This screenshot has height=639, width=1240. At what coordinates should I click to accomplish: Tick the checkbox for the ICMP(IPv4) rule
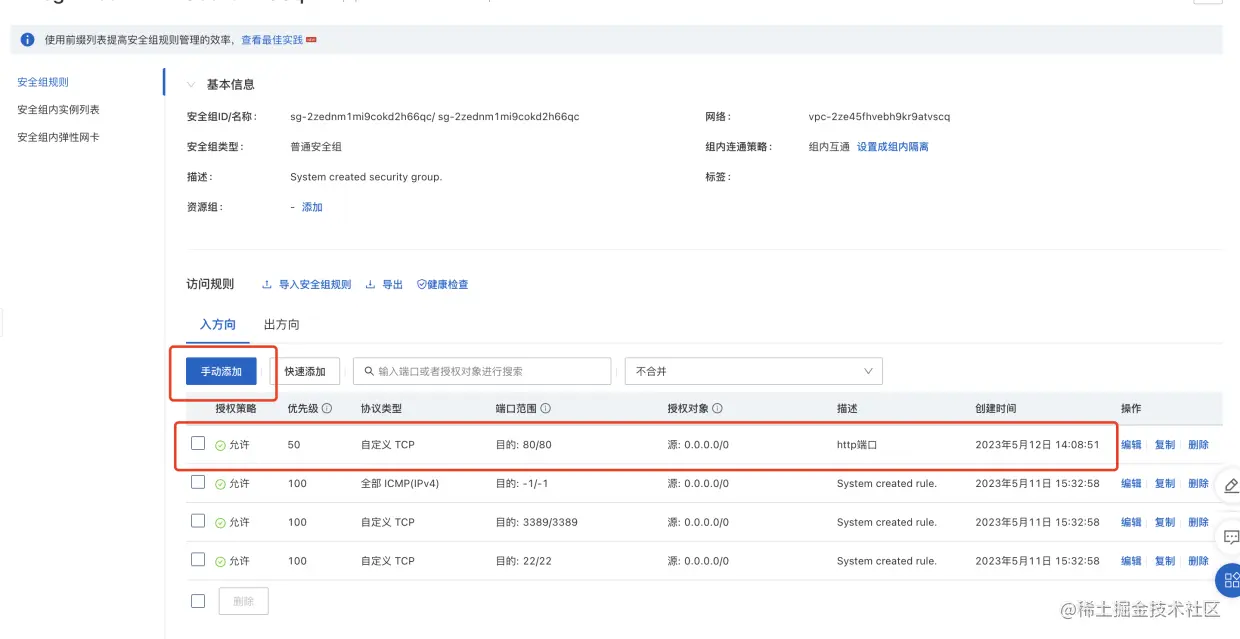198,482
